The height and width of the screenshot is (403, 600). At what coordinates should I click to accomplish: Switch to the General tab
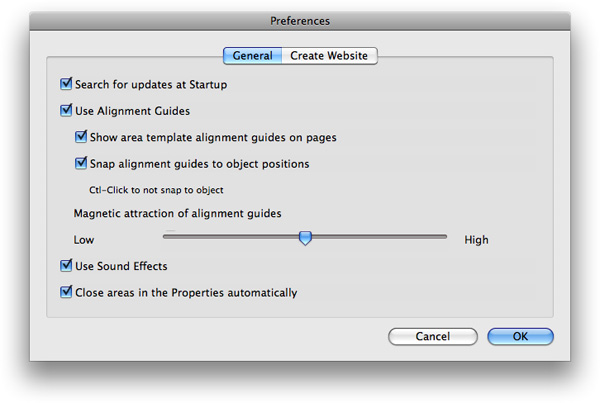pos(253,56)
